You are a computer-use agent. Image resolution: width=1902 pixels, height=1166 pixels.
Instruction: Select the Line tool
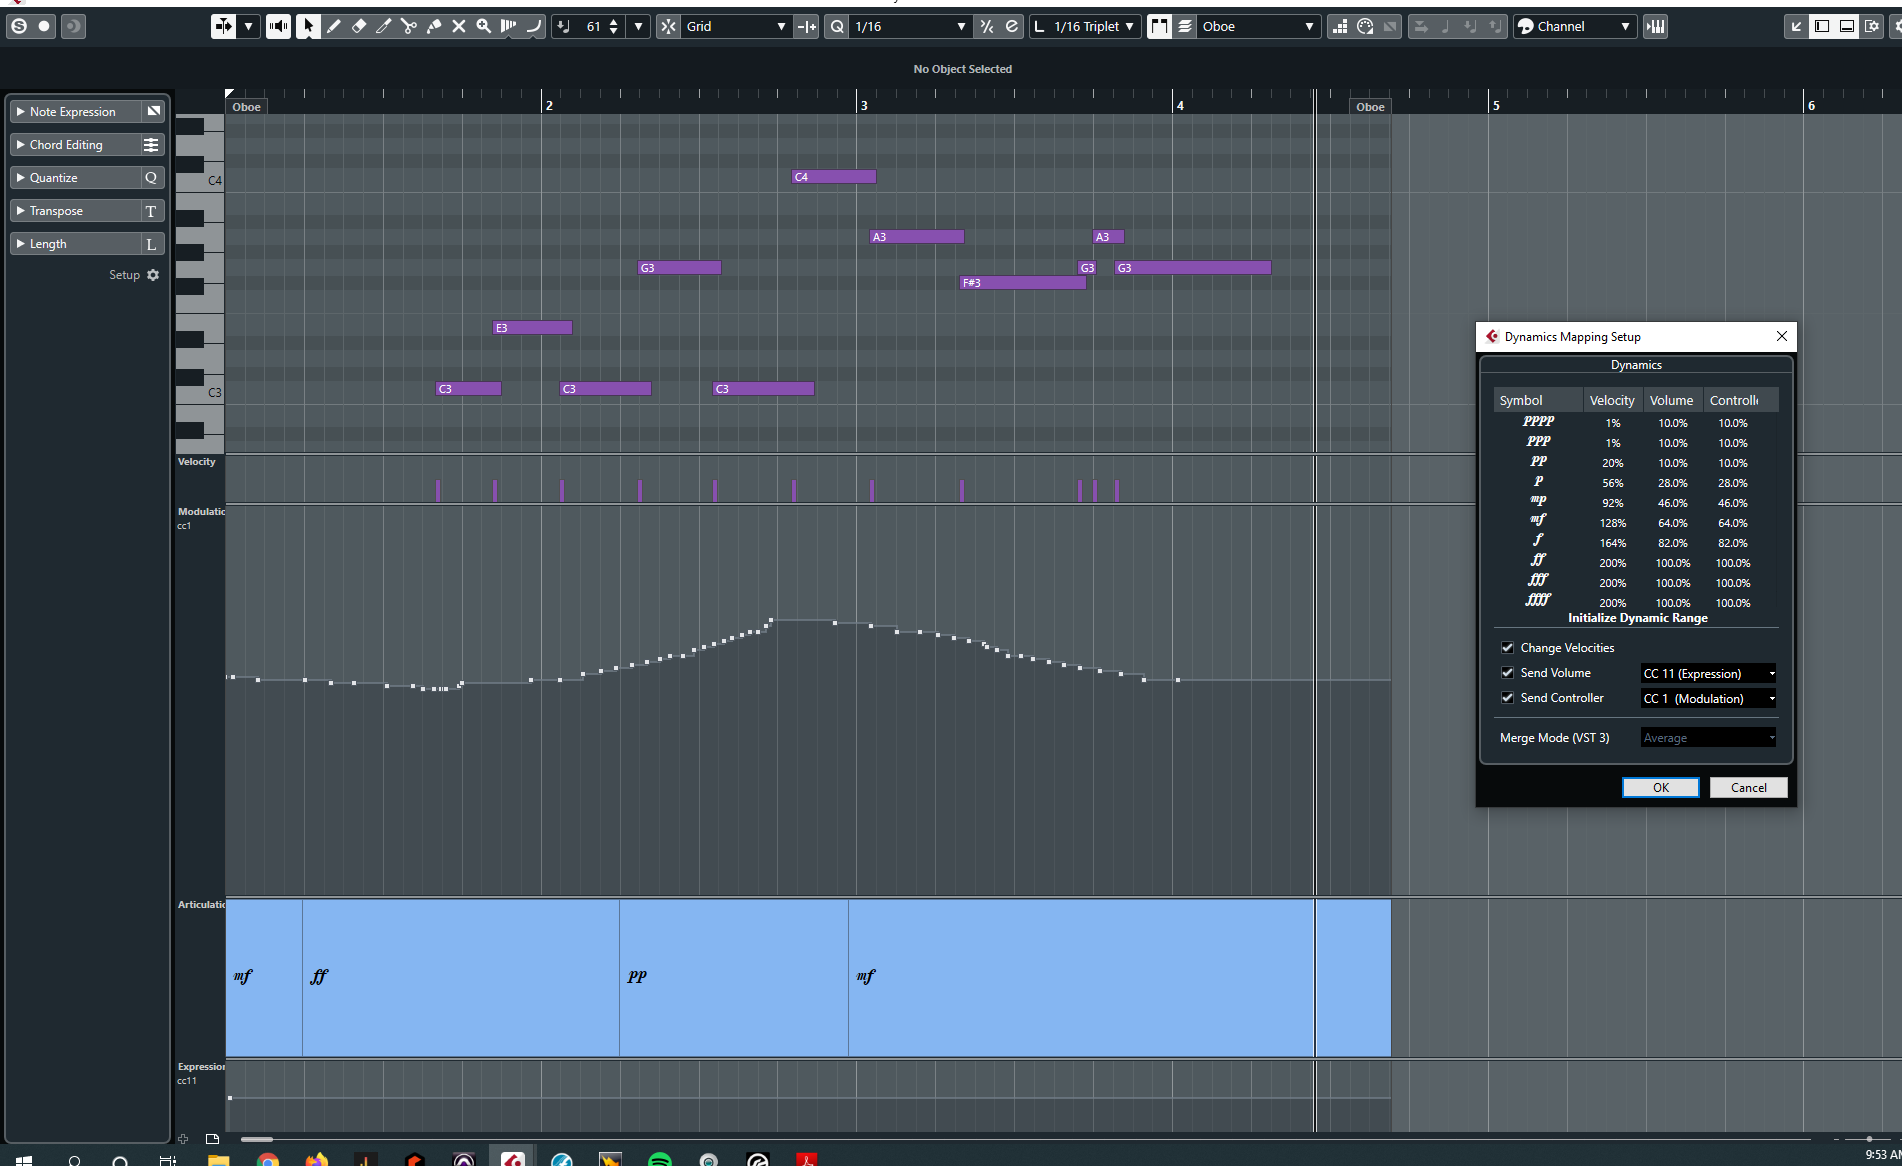[533, 26]
